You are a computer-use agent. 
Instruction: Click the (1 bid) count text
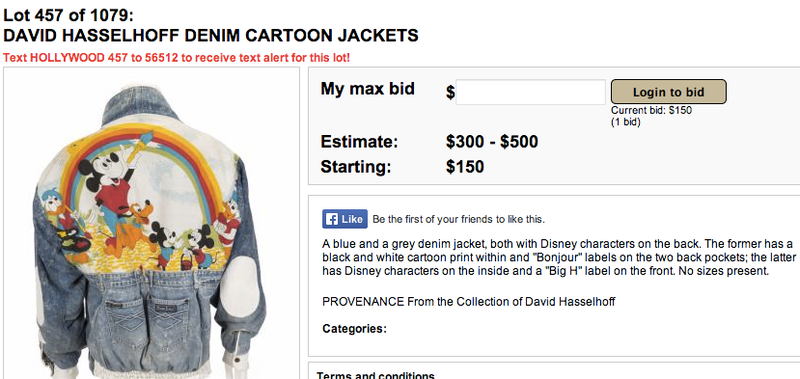626,122
